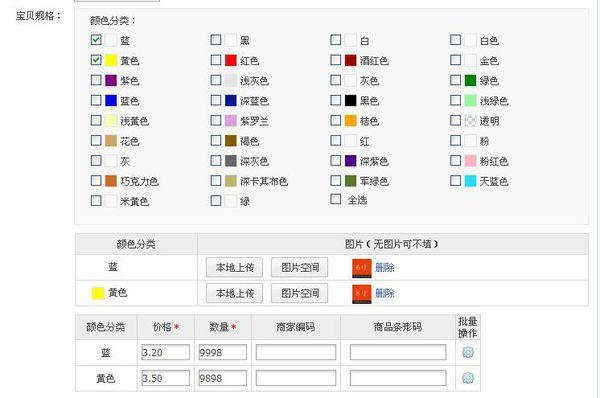
Task: Check the 褐色 checkbox
Action: pos(216,140)
